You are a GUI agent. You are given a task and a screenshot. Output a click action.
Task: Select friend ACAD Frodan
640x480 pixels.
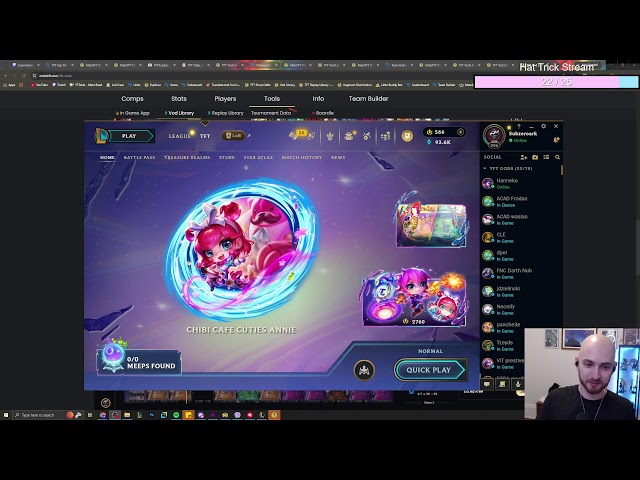(520, 201)
